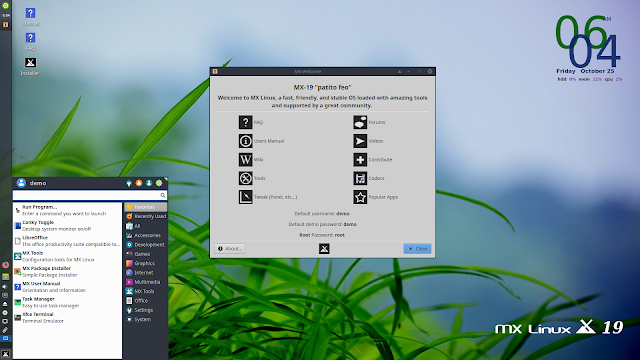Viewport: 640px width, 360px height.
Task: Open the Codecs installer icon
Action: pos(360,178)
